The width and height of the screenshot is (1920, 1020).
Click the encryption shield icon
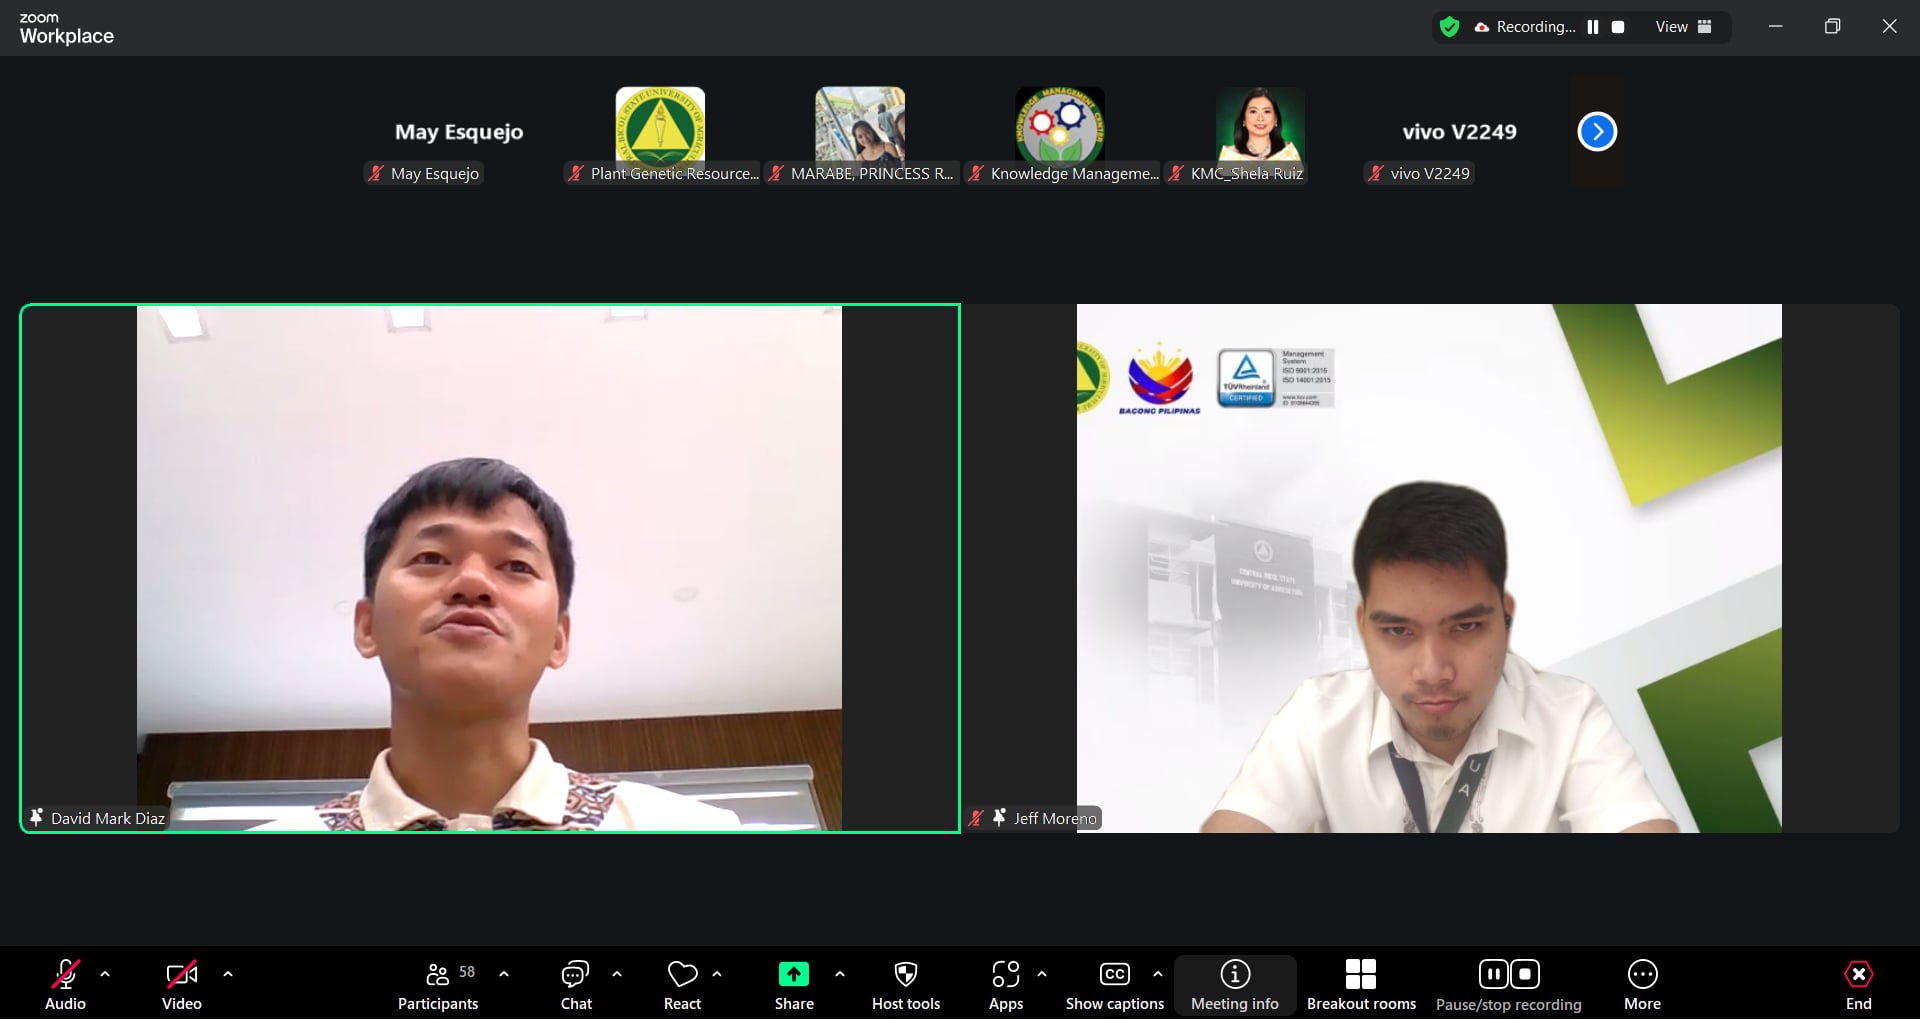(x=1449, y=27)
